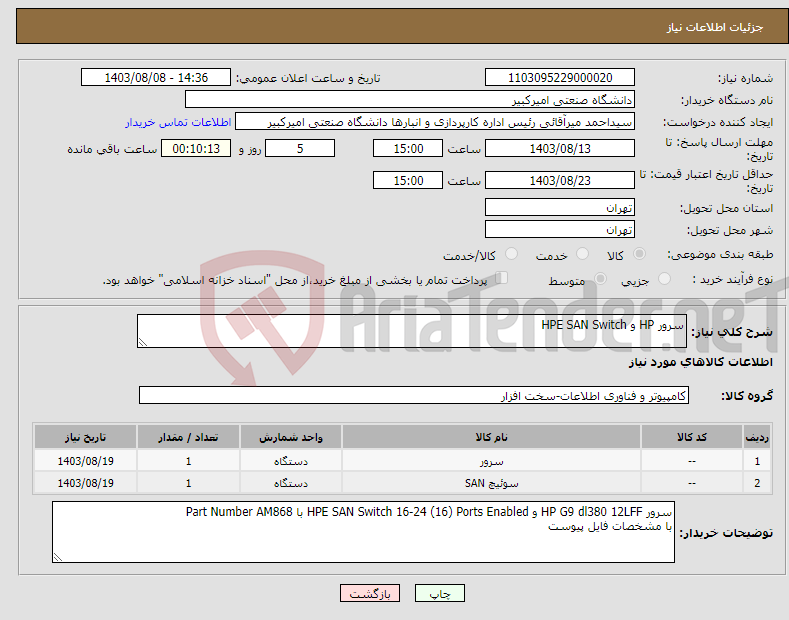Click the delivery province field تهران
This screenshot has height=620, width=789.
tap(560, 207)
